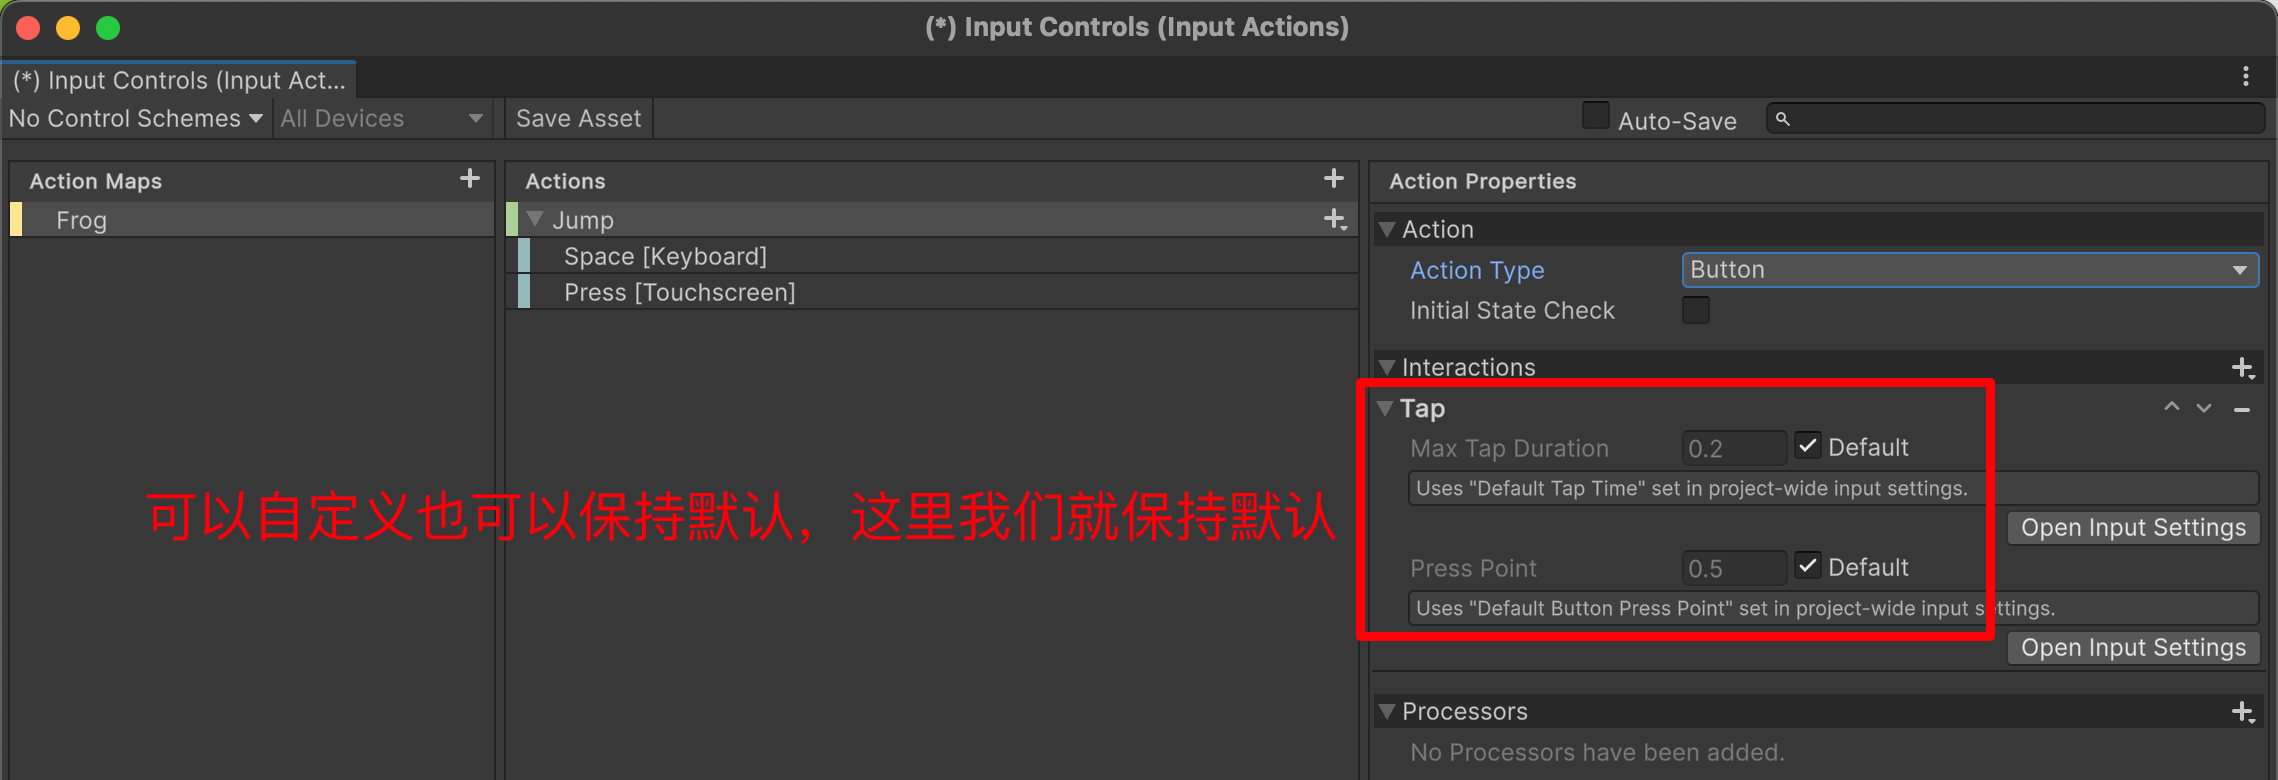The height and width of the screenshot is (780, 2278).
Task: Select the Frog action map
Action: 252,220
